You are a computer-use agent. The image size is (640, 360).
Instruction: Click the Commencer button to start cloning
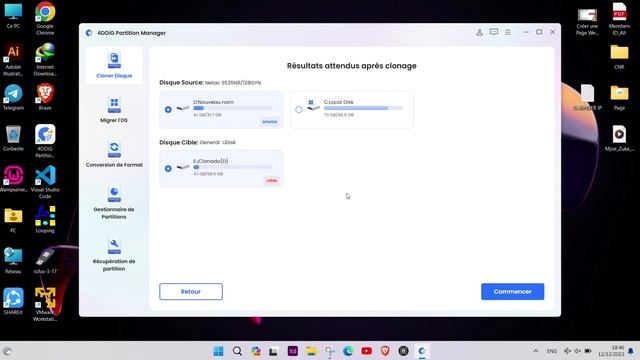click(512, 291)
